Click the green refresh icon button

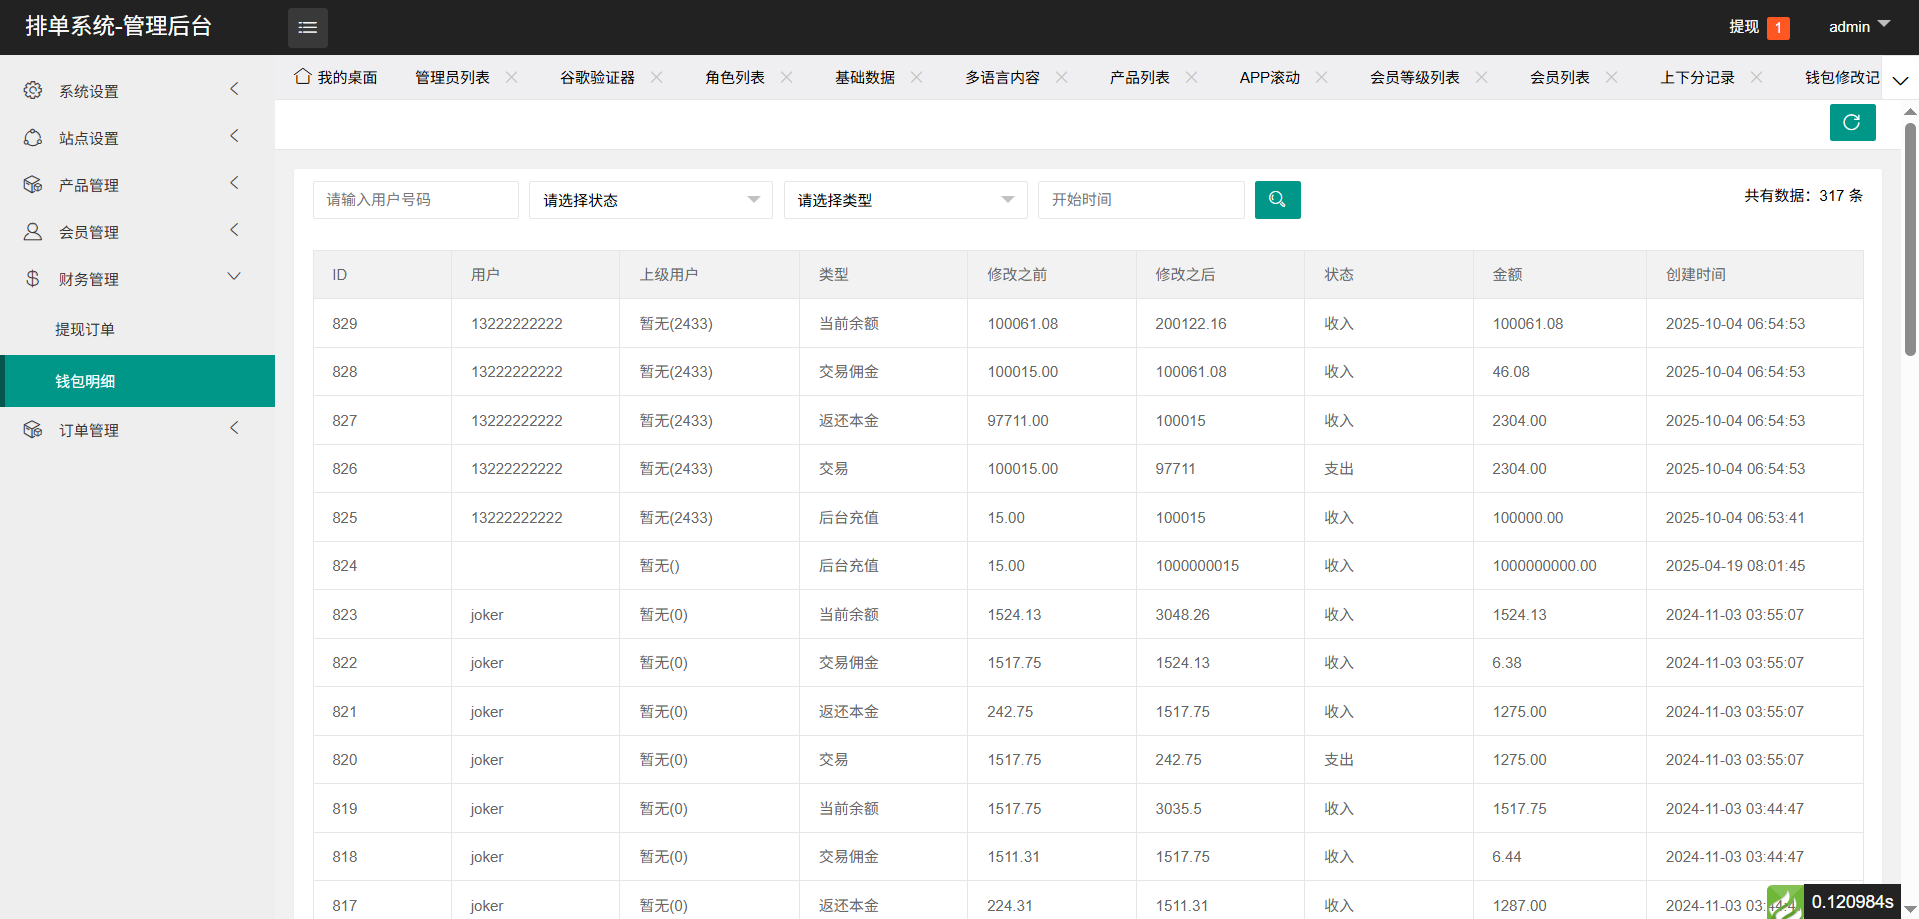pyautogui.click(x=1851, y=123)
